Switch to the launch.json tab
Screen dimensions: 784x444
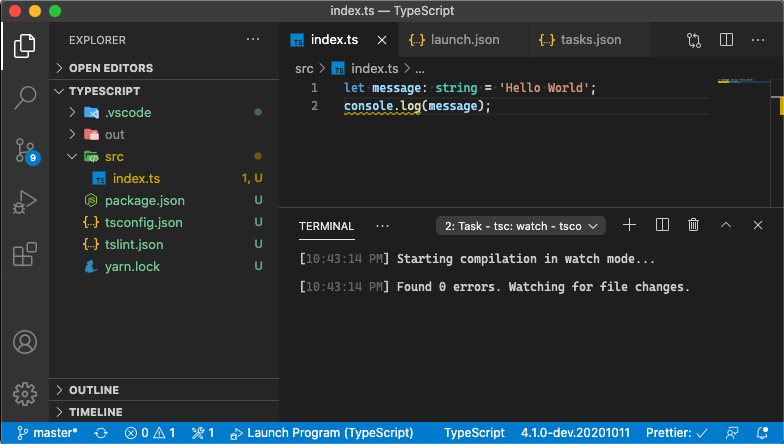pos(464,40)
